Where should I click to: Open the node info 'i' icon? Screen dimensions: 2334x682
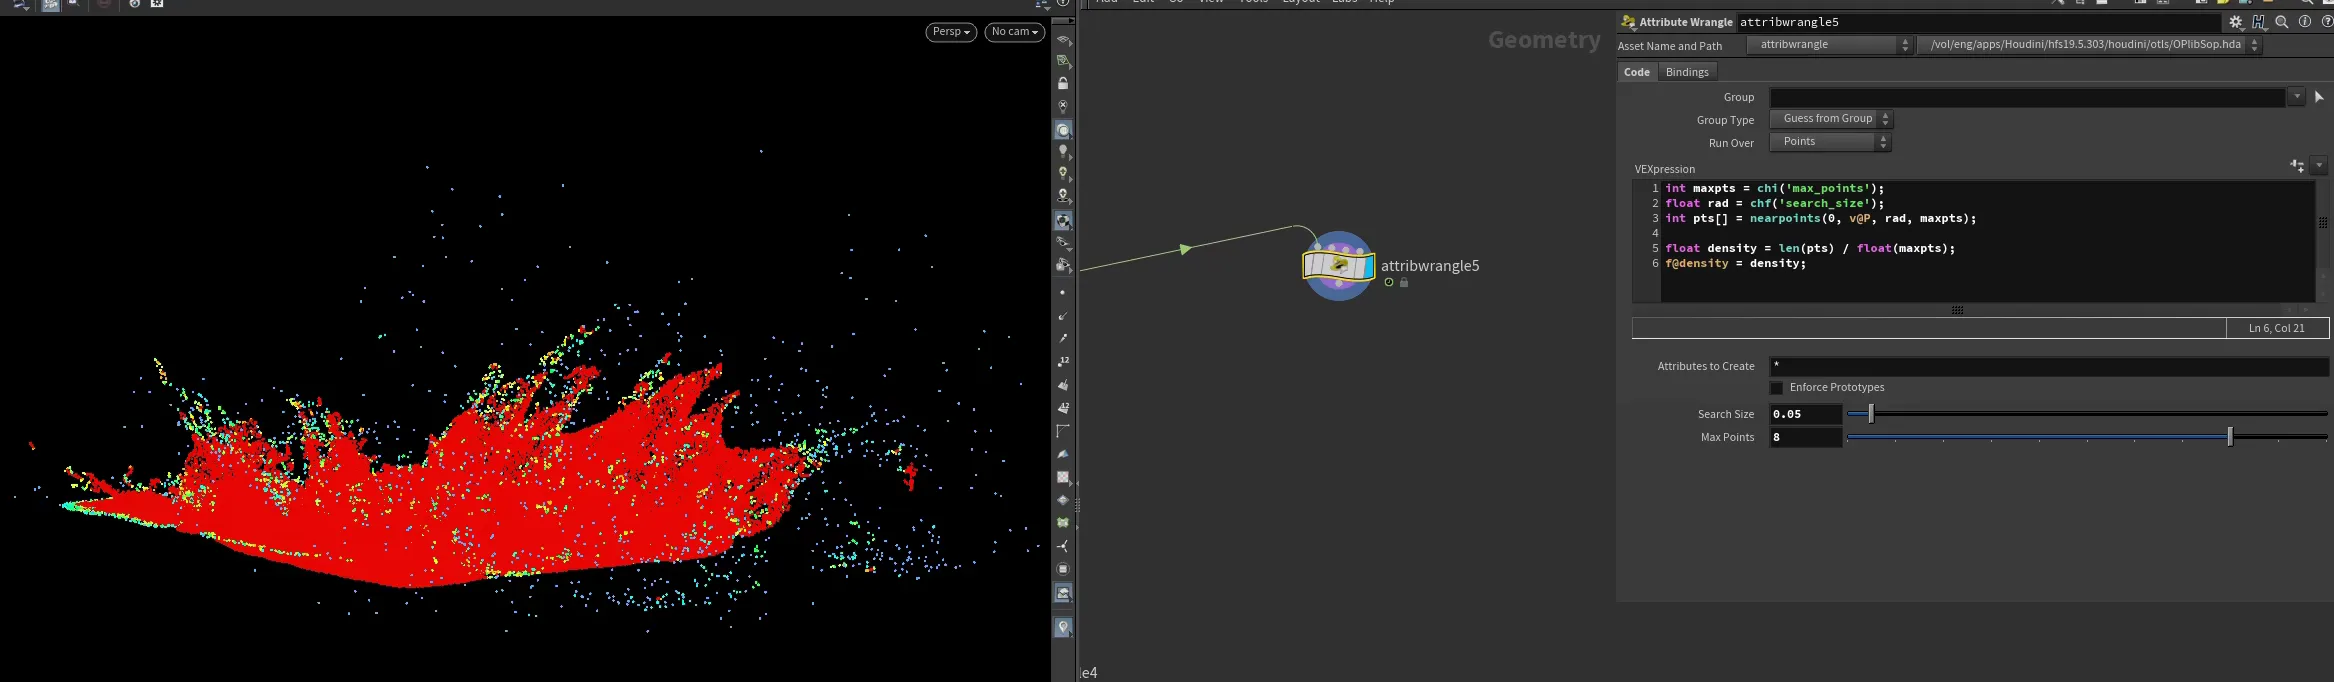pyautogui.click(x=2305, y=22)
